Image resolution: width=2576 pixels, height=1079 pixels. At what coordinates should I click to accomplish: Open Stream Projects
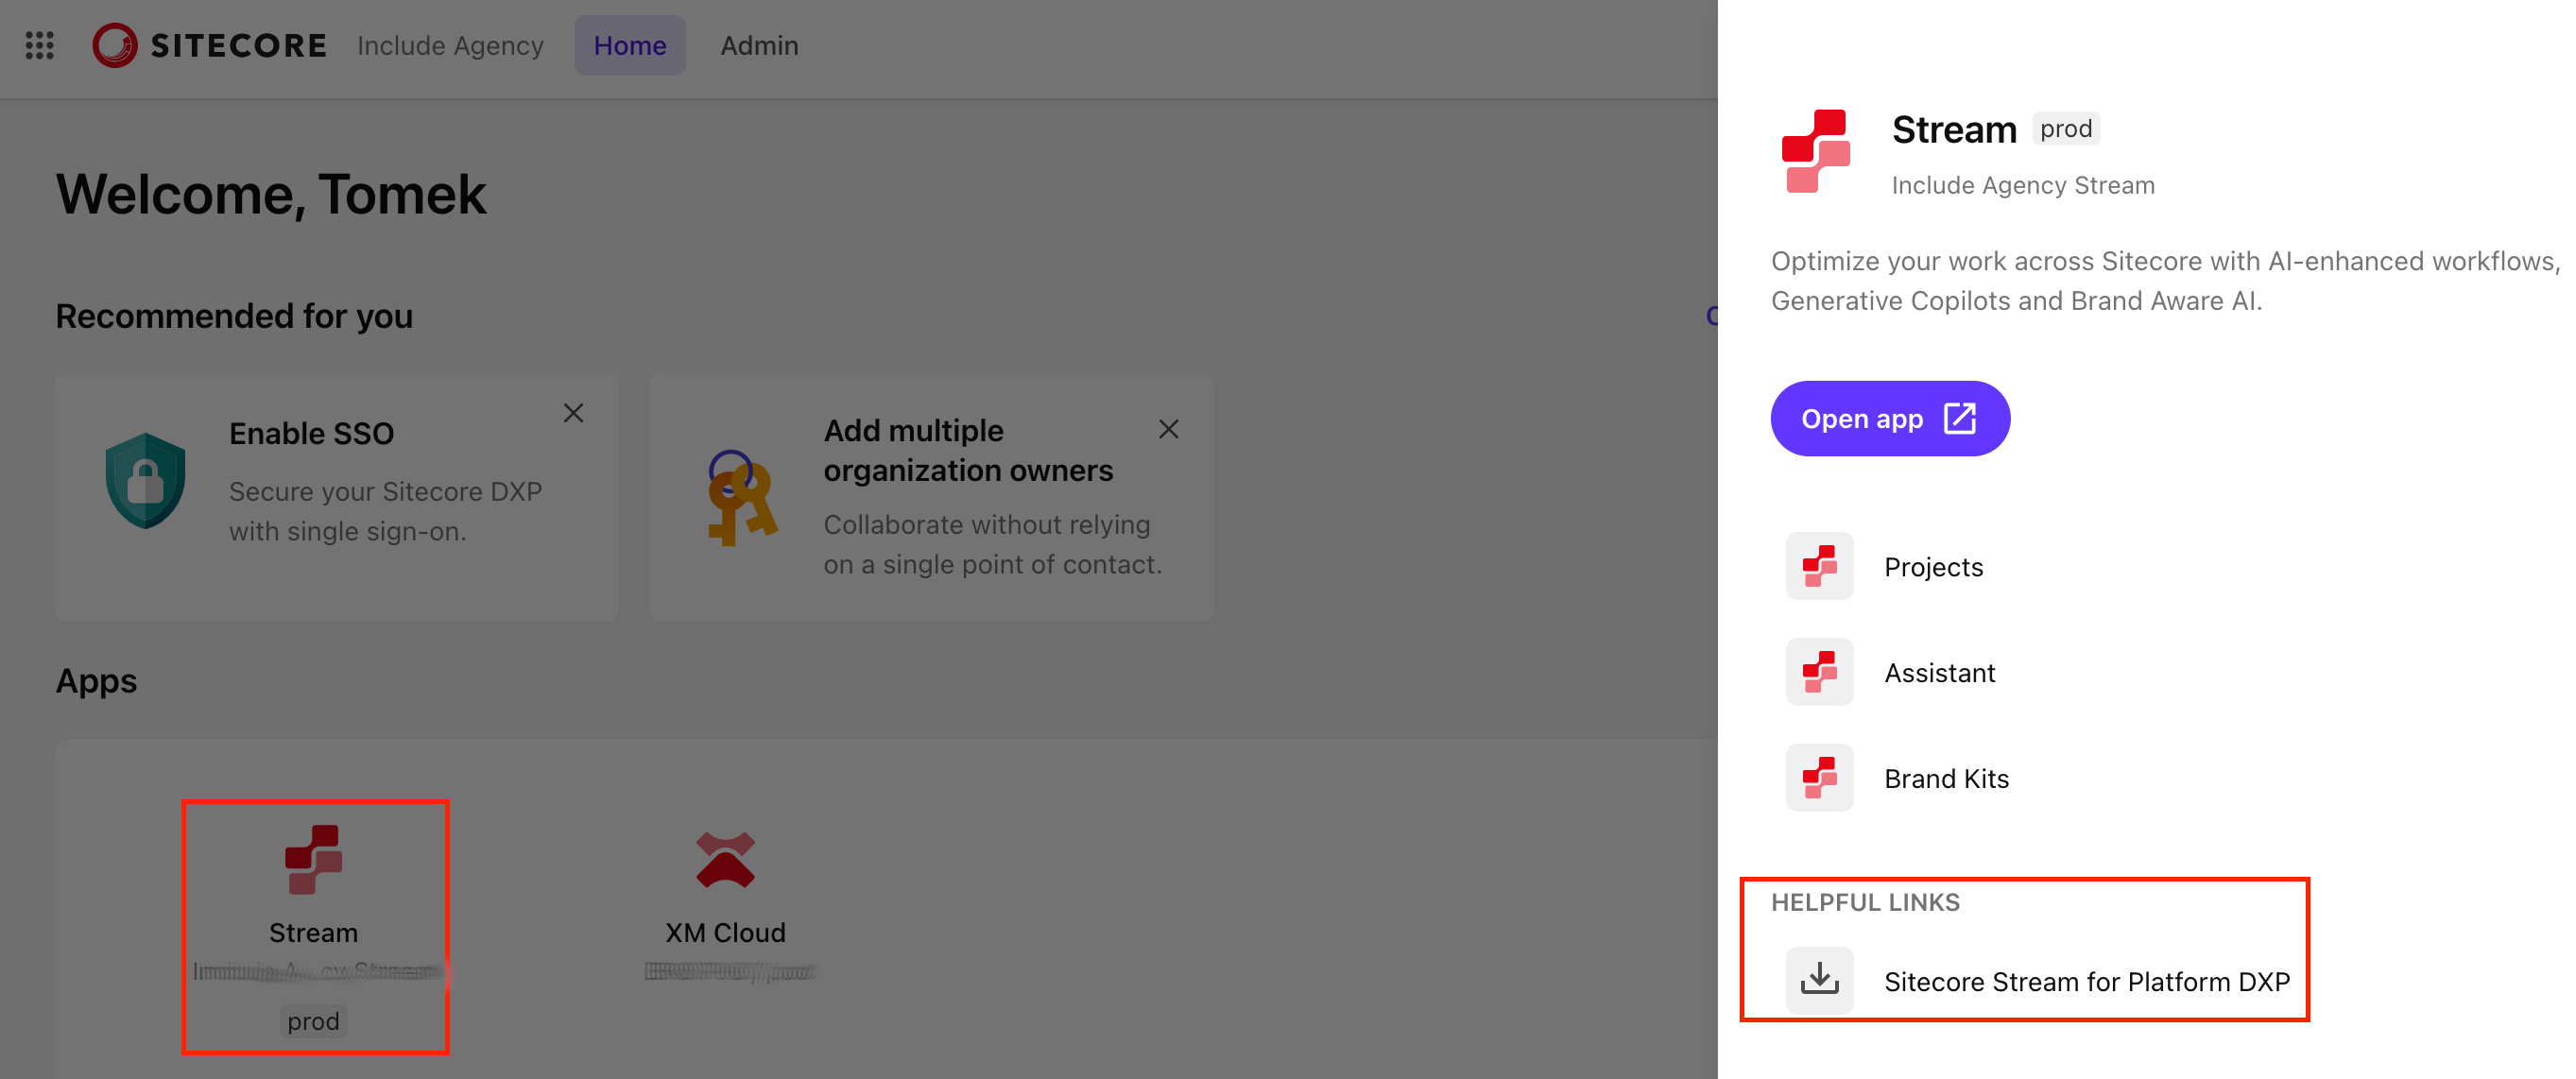click(1933, 567)
